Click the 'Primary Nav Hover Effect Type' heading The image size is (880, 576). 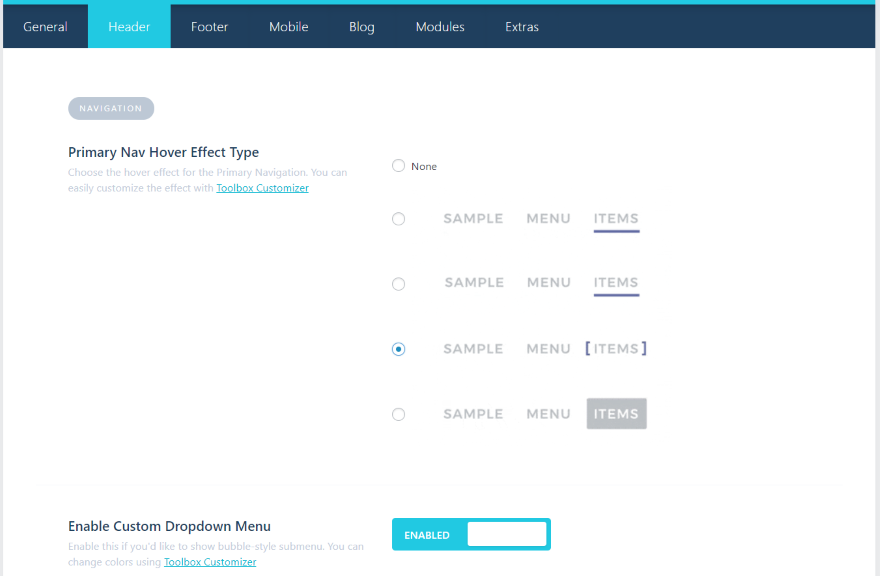pos(163,153)
